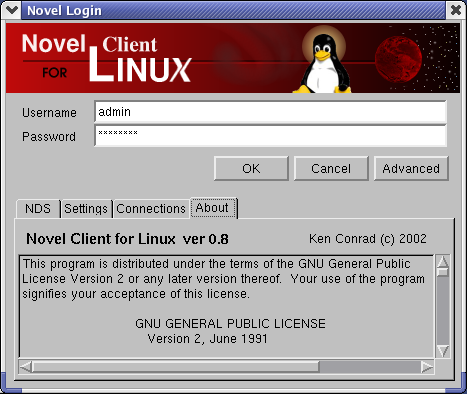
Task: Open the Advanced options button
Action: point(411,169)
